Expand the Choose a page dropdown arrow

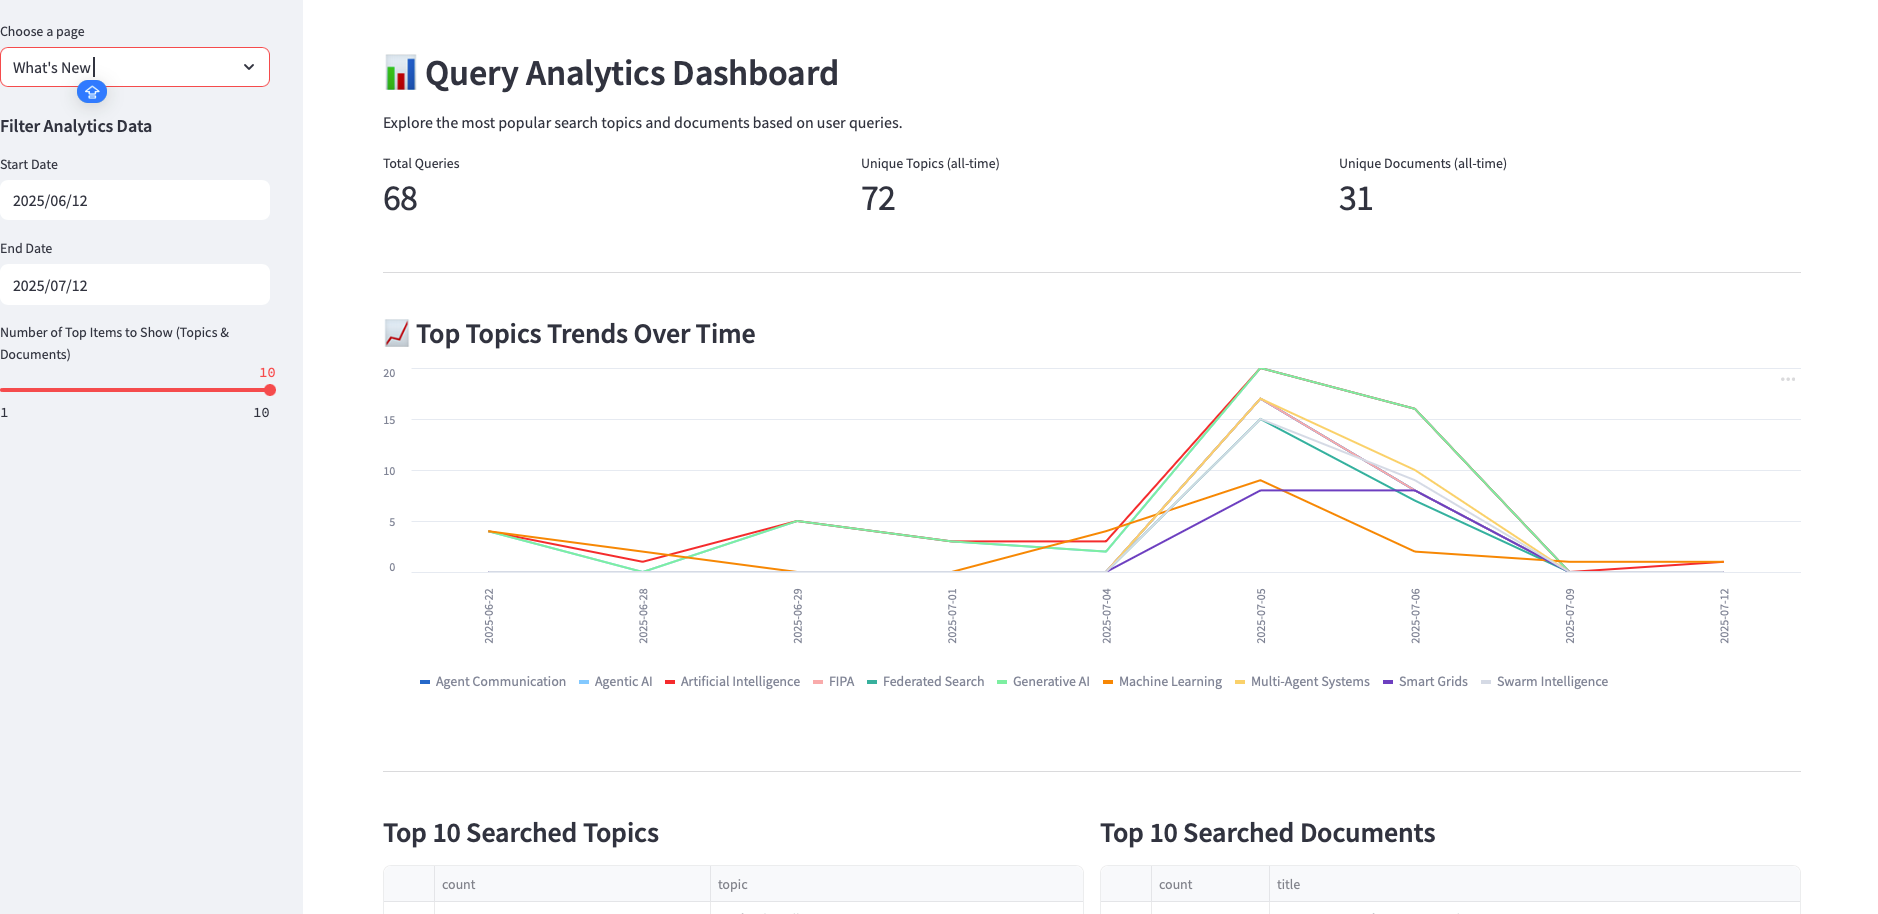click(249, 67)
